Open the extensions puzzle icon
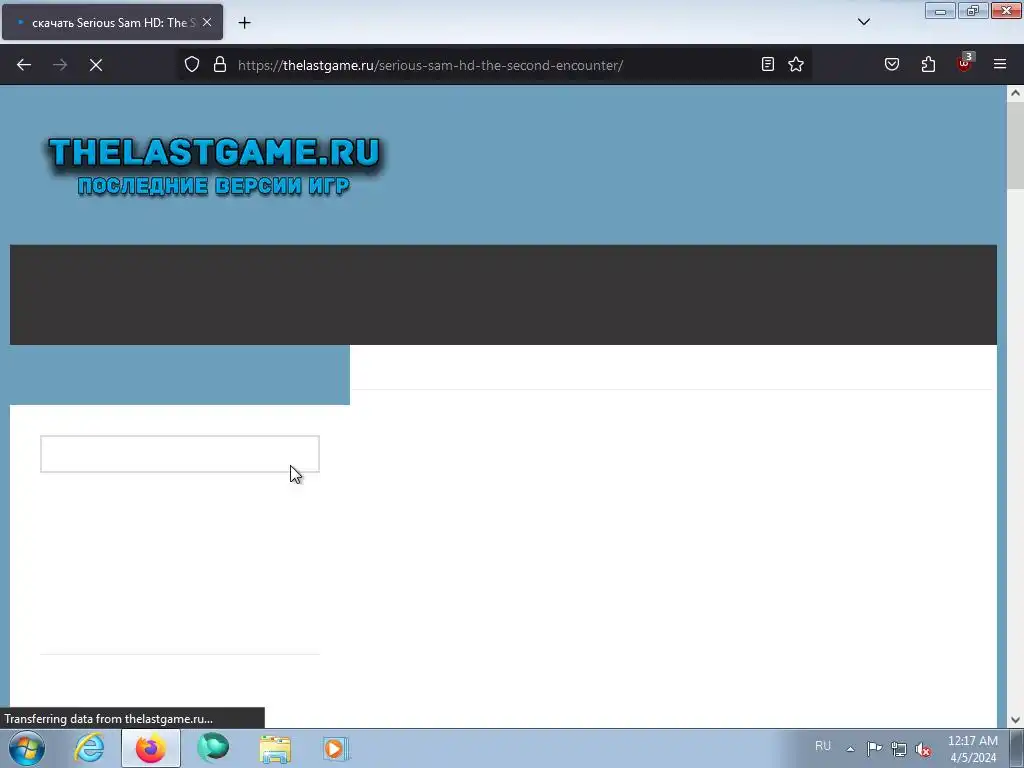The width and height of the screenshot is (1024, 768). pos(928,64)
